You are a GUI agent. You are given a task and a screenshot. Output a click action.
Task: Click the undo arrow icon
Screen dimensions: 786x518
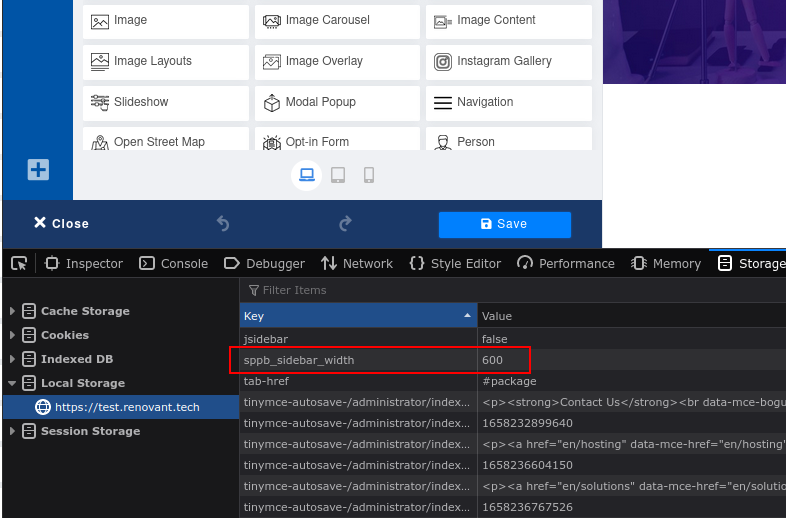[x=223, y=224]
